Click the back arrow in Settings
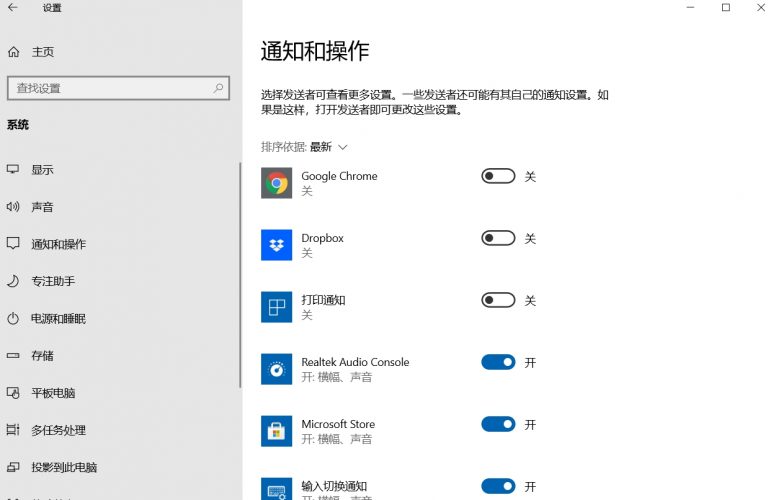 [13, 7]
